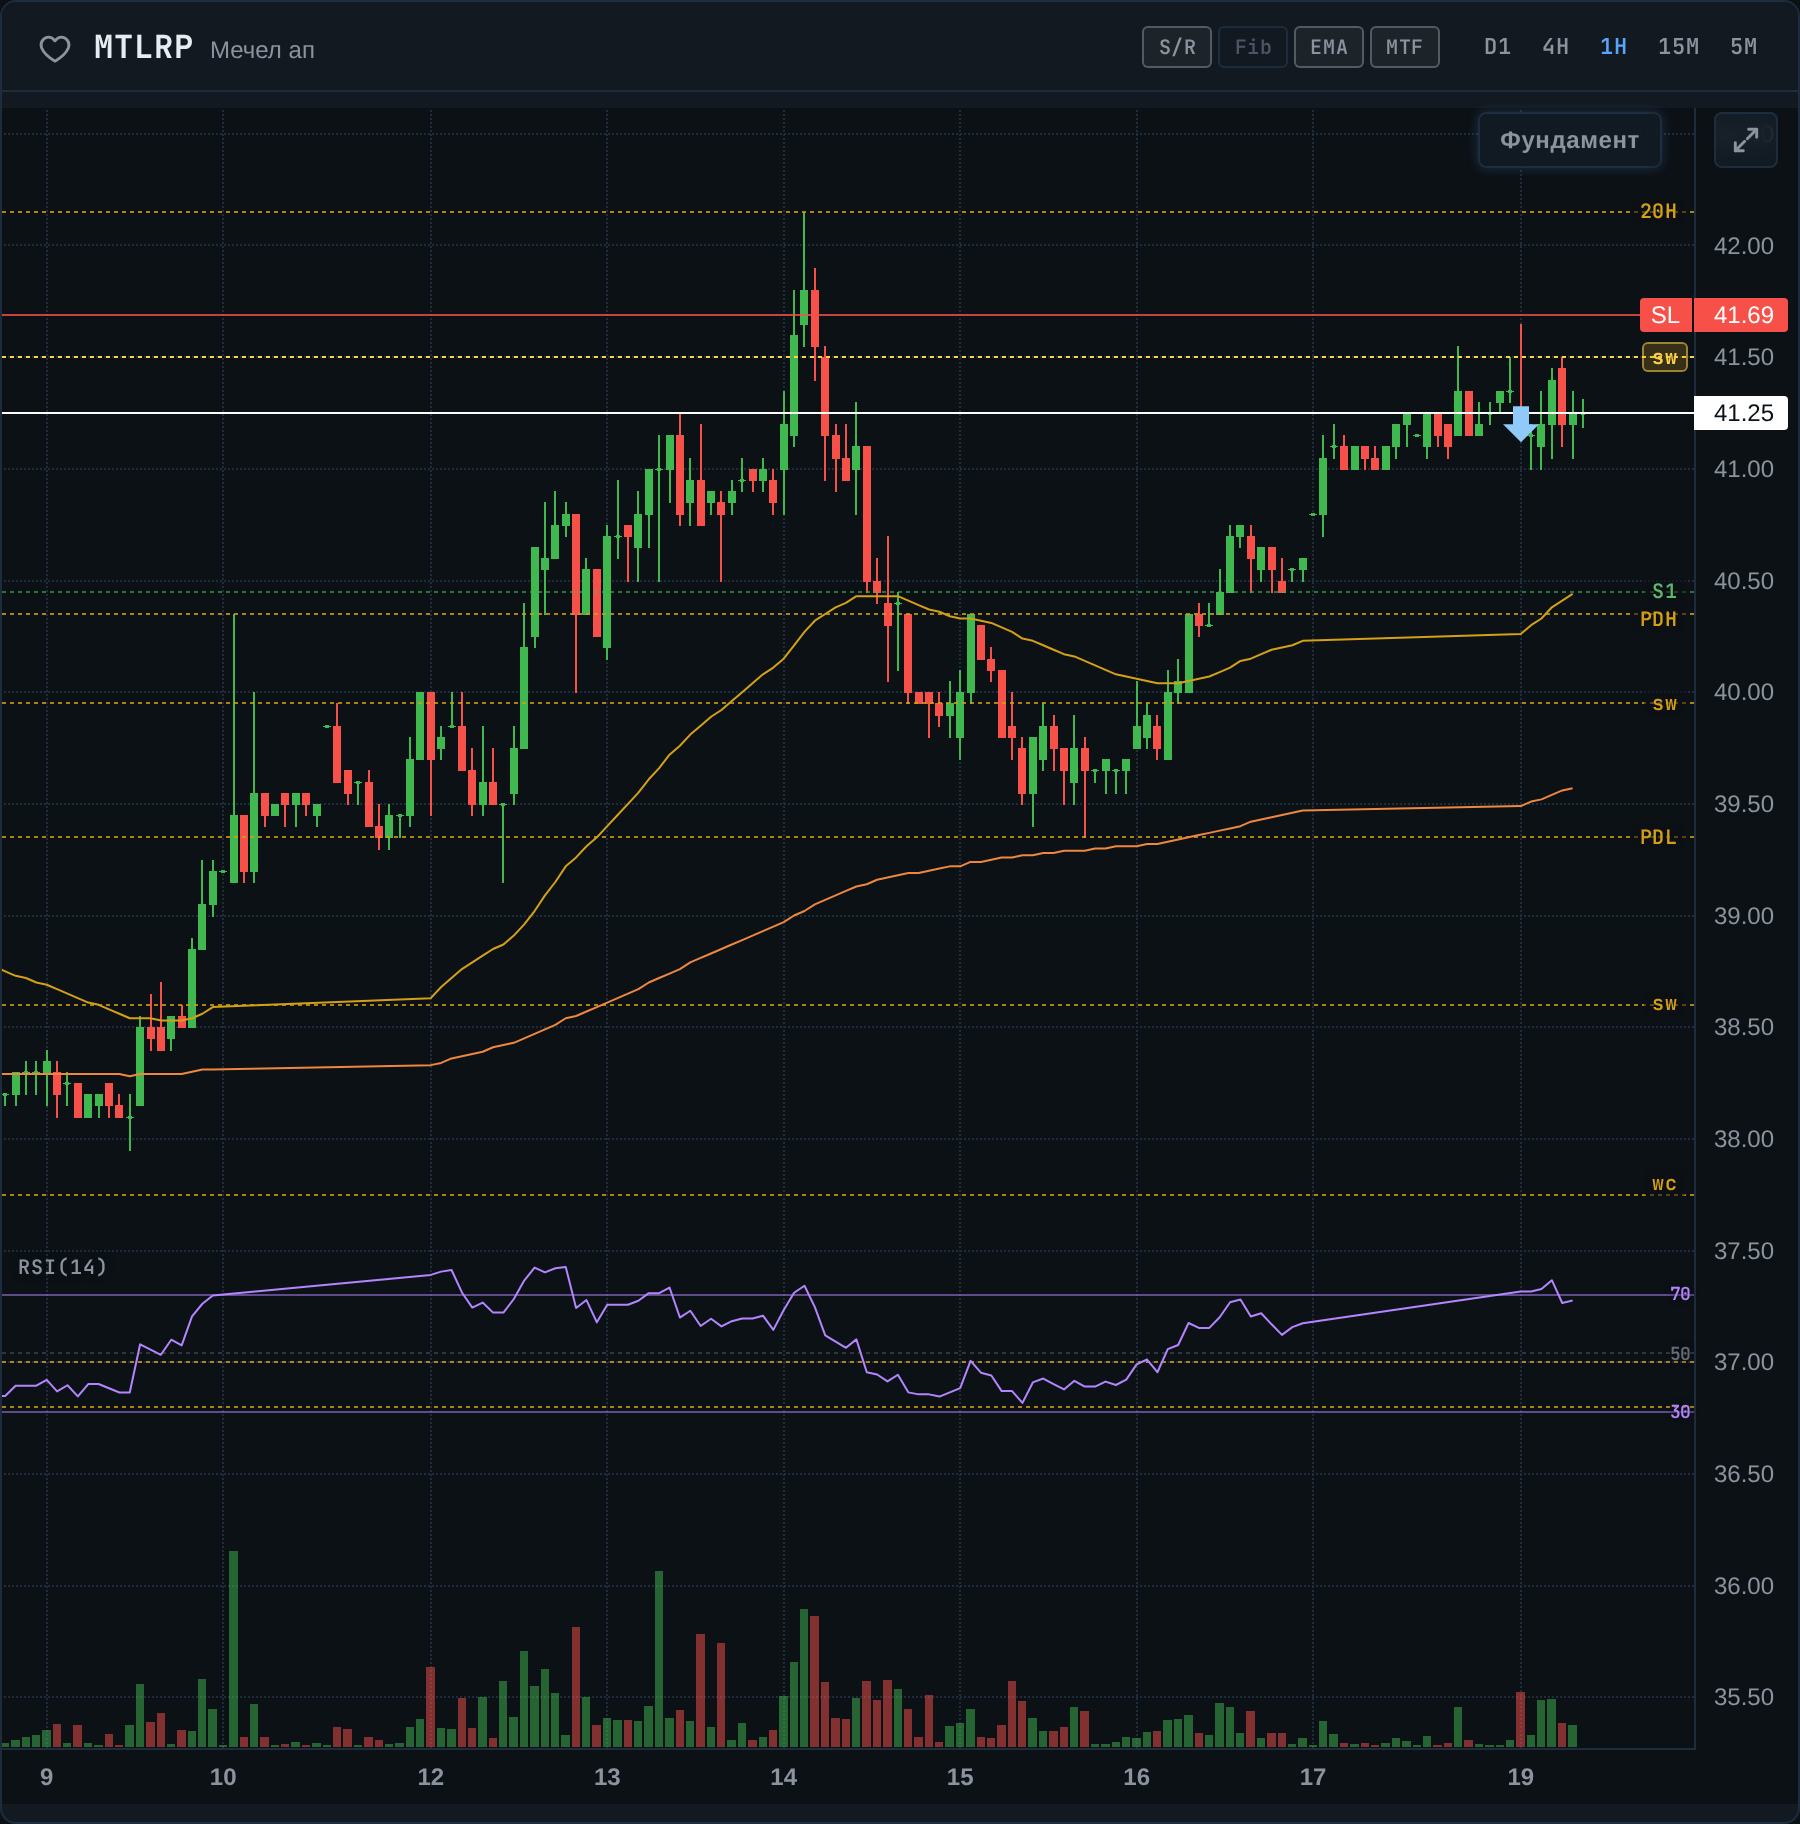Click the 42.00 price axis label
This screenshot has height=1824, width=1800.
pyautogui.click(x=1743, y=246)
